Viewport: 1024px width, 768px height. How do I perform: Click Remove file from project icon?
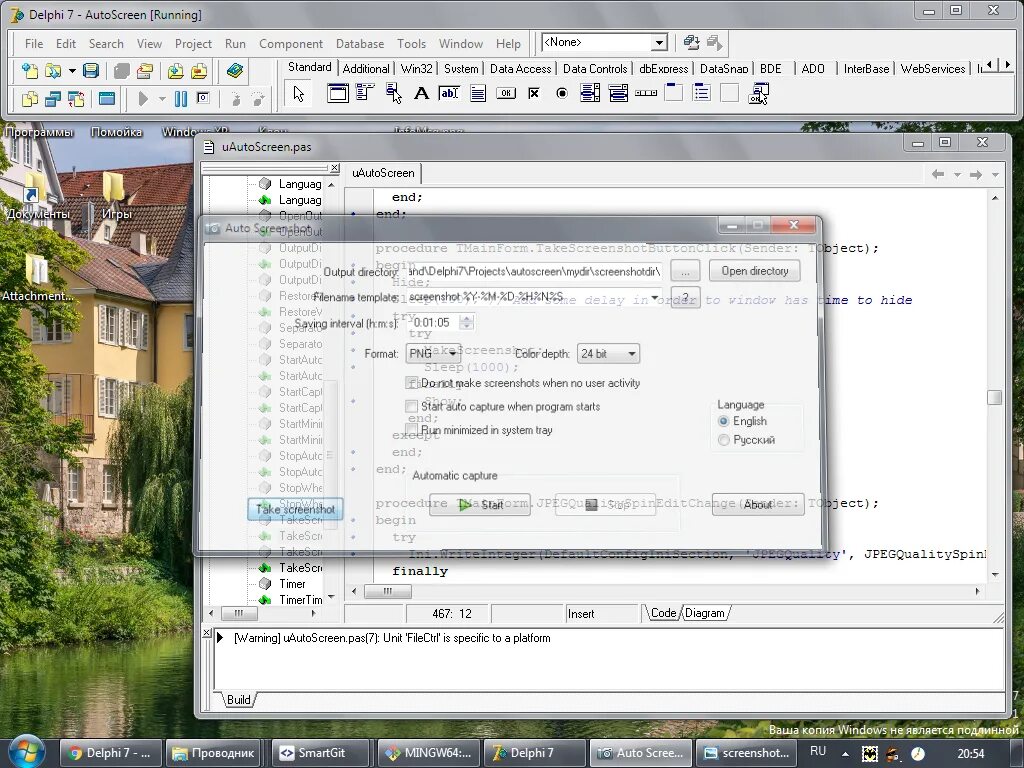(199, 71)
